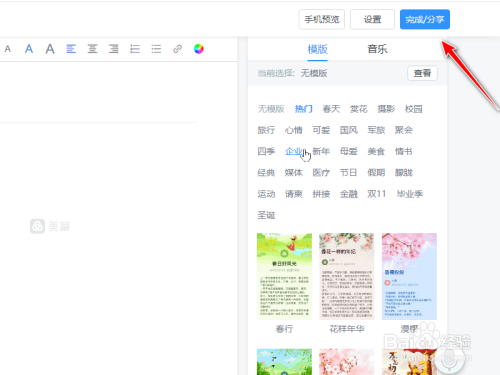The image size is (500, 375).
Task: Filter templates by 请柬
Action: (294, 194)
